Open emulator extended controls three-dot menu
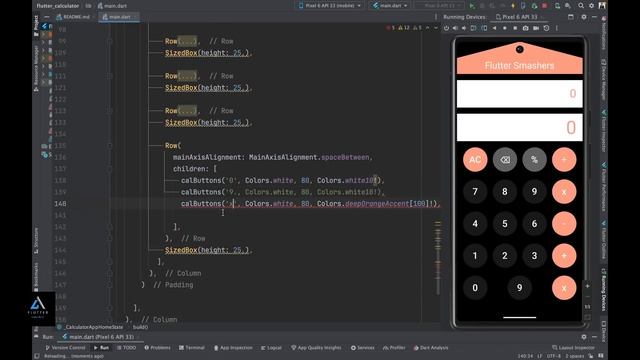The width and height of the screenshot is (640, 360). pos(556,28)
